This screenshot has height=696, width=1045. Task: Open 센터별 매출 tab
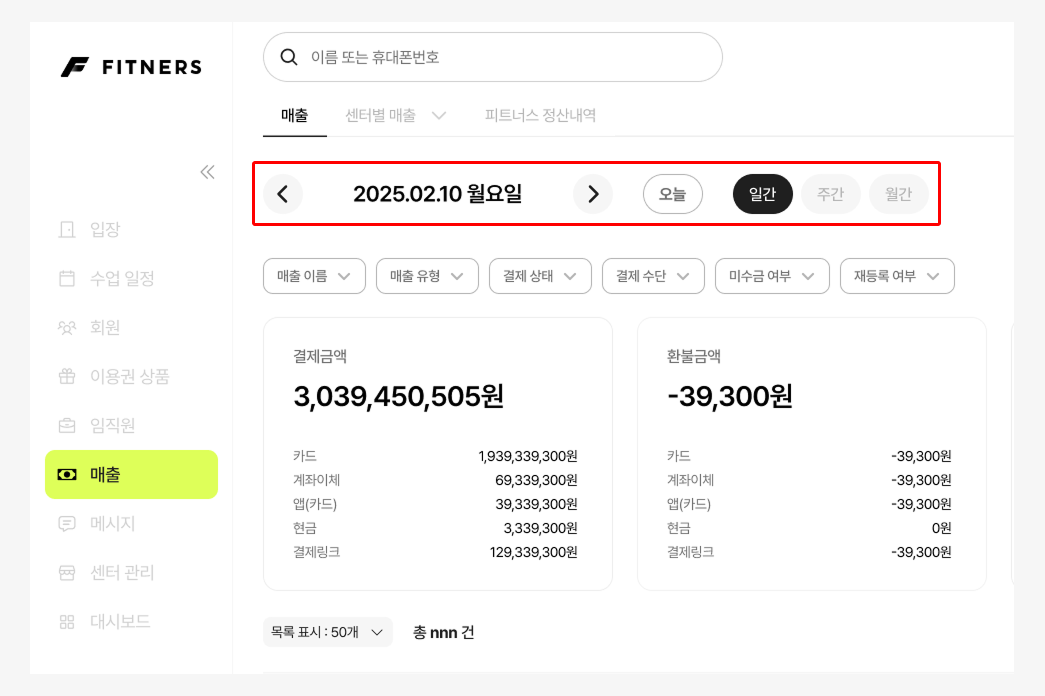pyautogui.click(x=395, y=115)
